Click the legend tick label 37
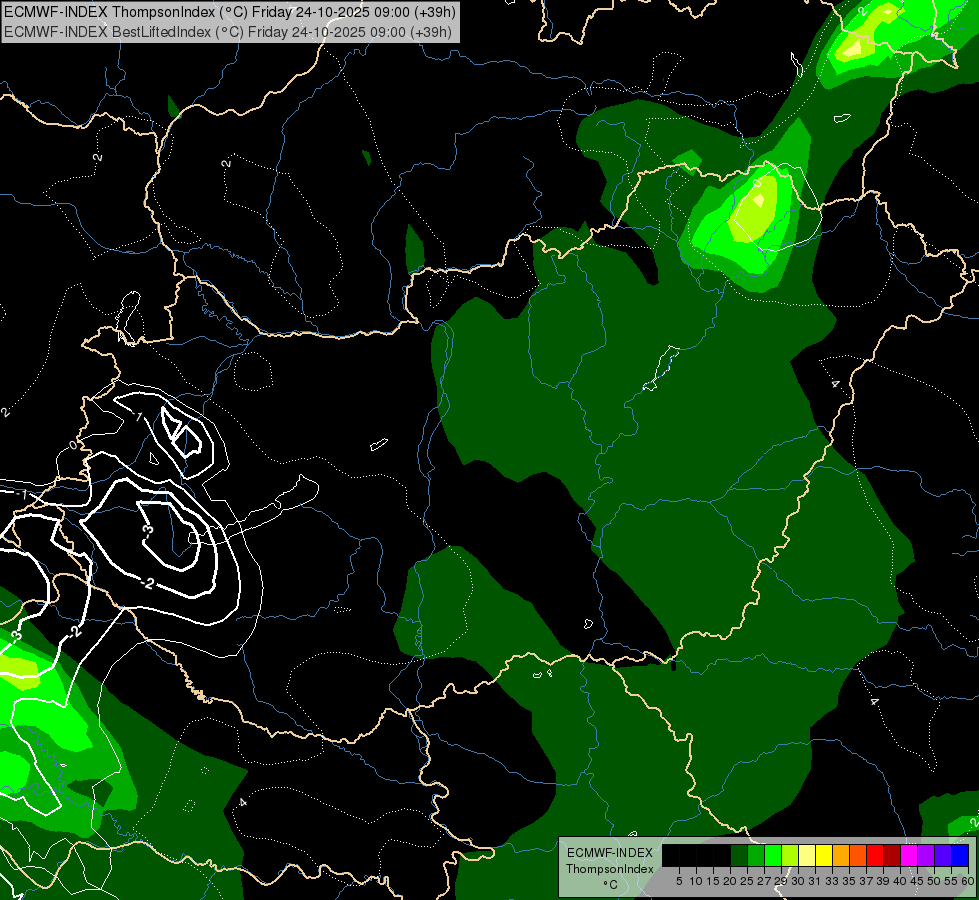The image size is (979, 900). 866,881
